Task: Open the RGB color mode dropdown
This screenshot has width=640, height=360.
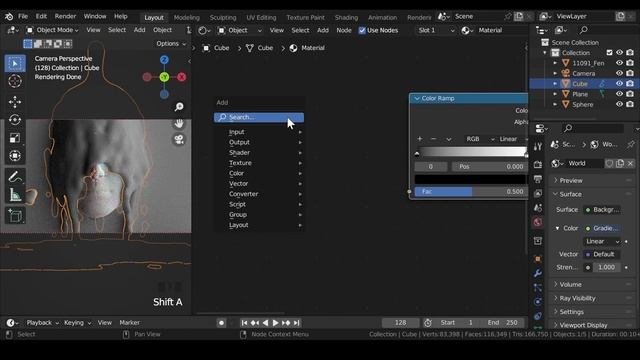Action: tap(480, 139)
